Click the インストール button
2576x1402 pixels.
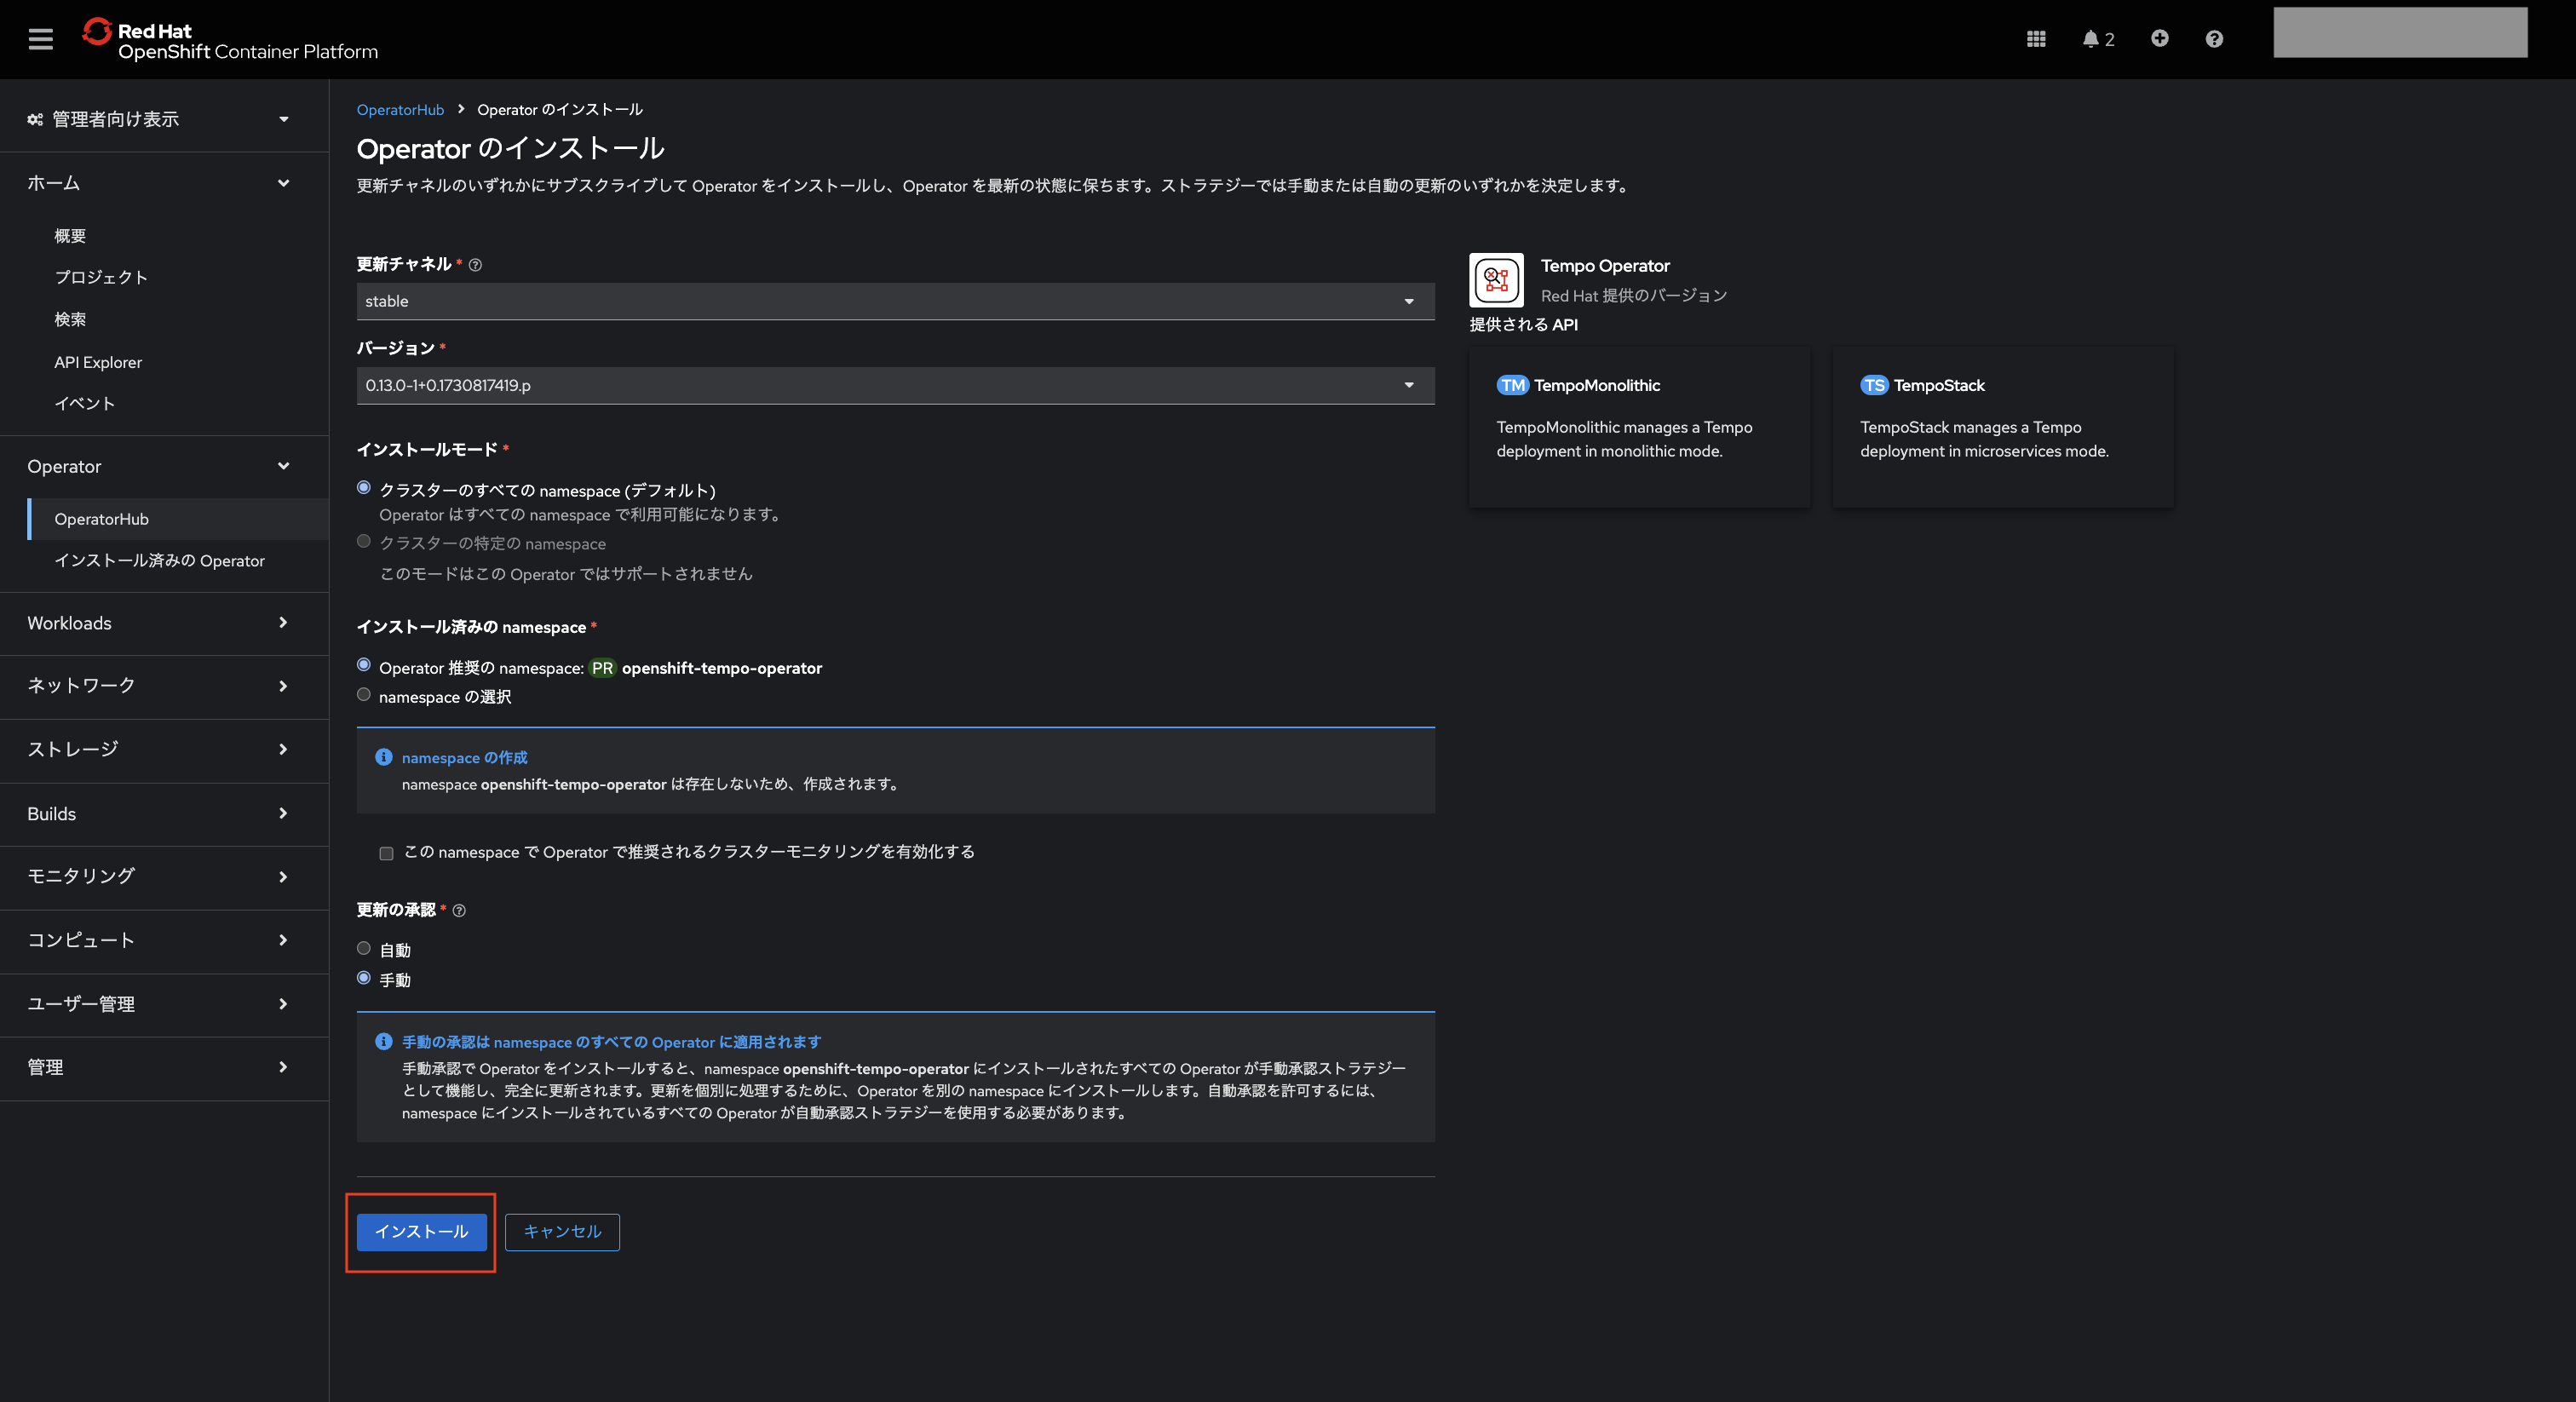(x=420, y=1232)
